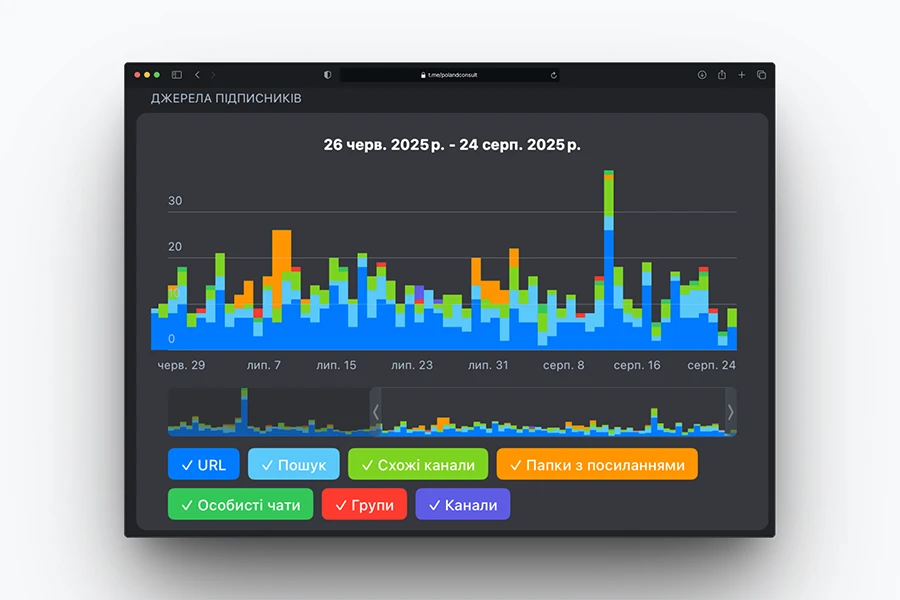The height and width of the screenshot is (600, 900).
Task: Click the forward navigation arrow
Action: tap(212, 75)
